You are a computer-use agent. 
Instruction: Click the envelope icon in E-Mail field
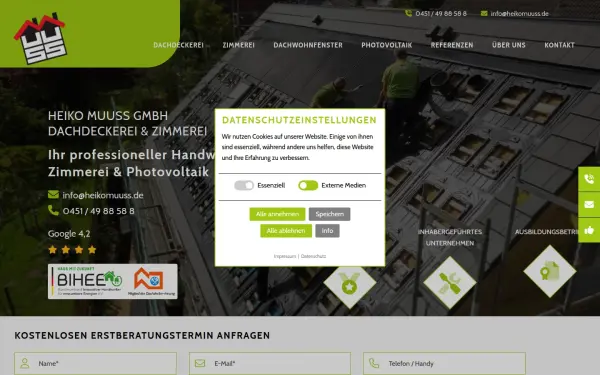click(200, 363)
